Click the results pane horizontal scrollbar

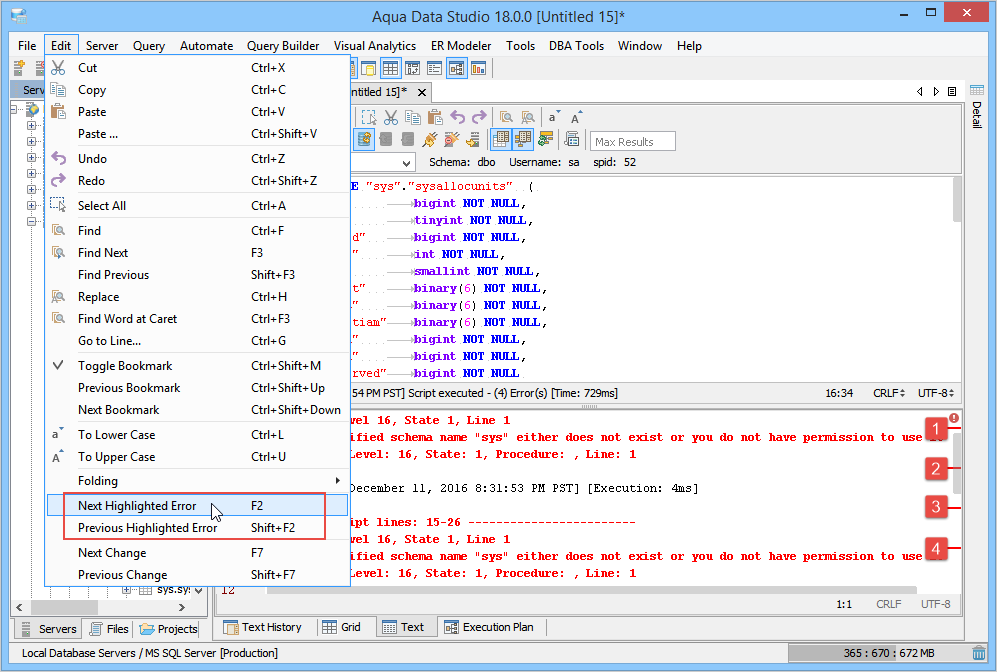[591, 590]
